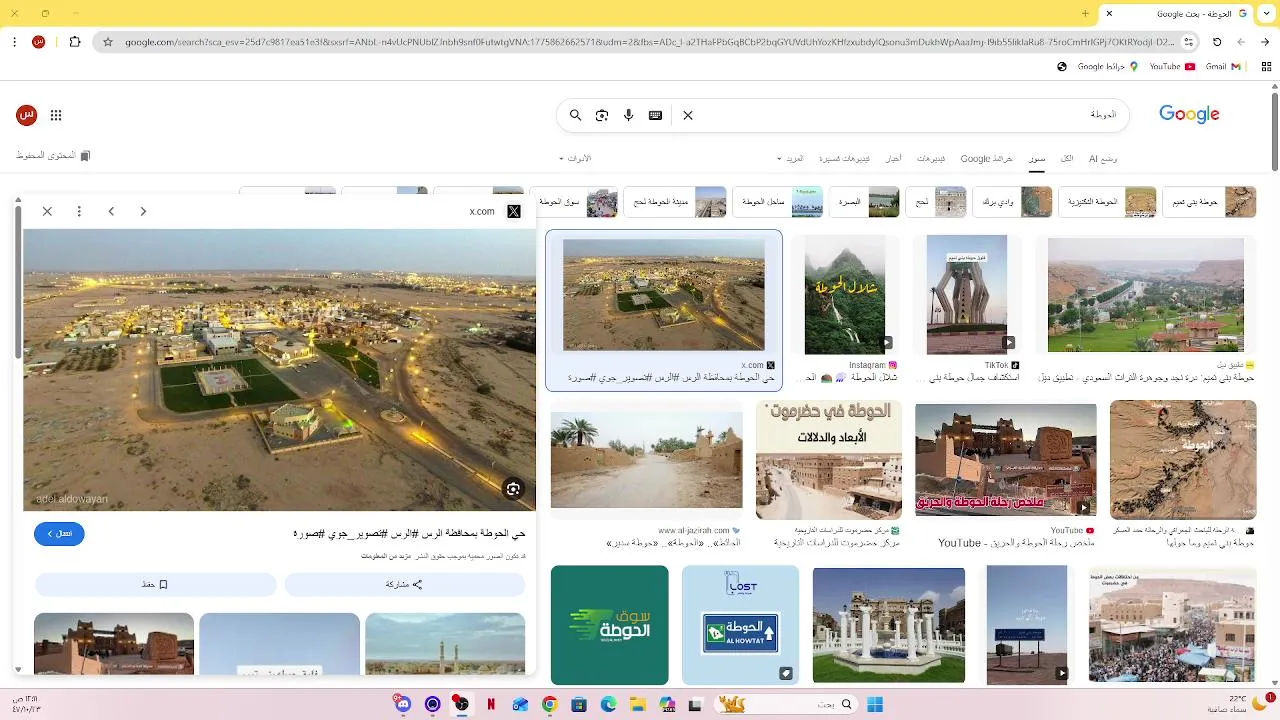
Task: Close the image preview panel
Action: tap(47, 211)
